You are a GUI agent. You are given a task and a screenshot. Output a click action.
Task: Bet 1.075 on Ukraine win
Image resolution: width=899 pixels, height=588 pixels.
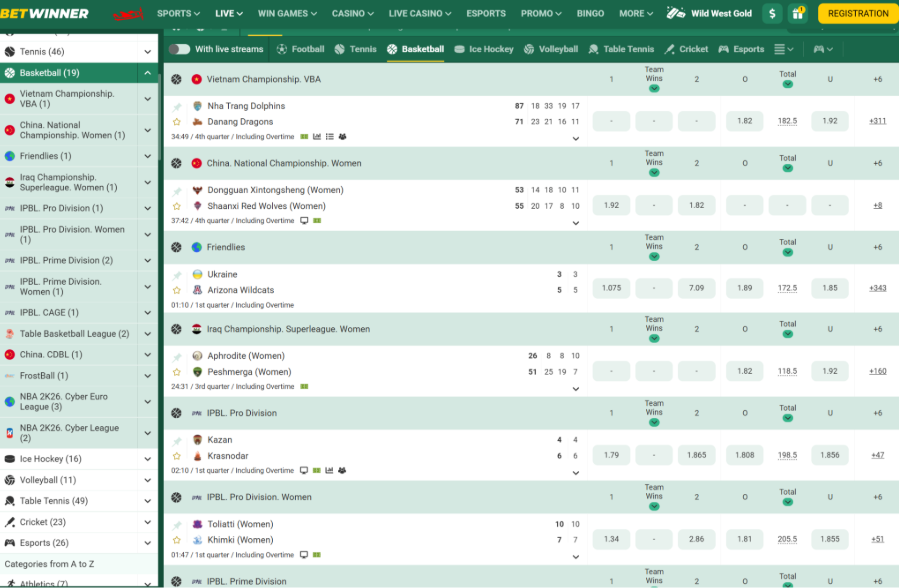[x=611, y=288]
